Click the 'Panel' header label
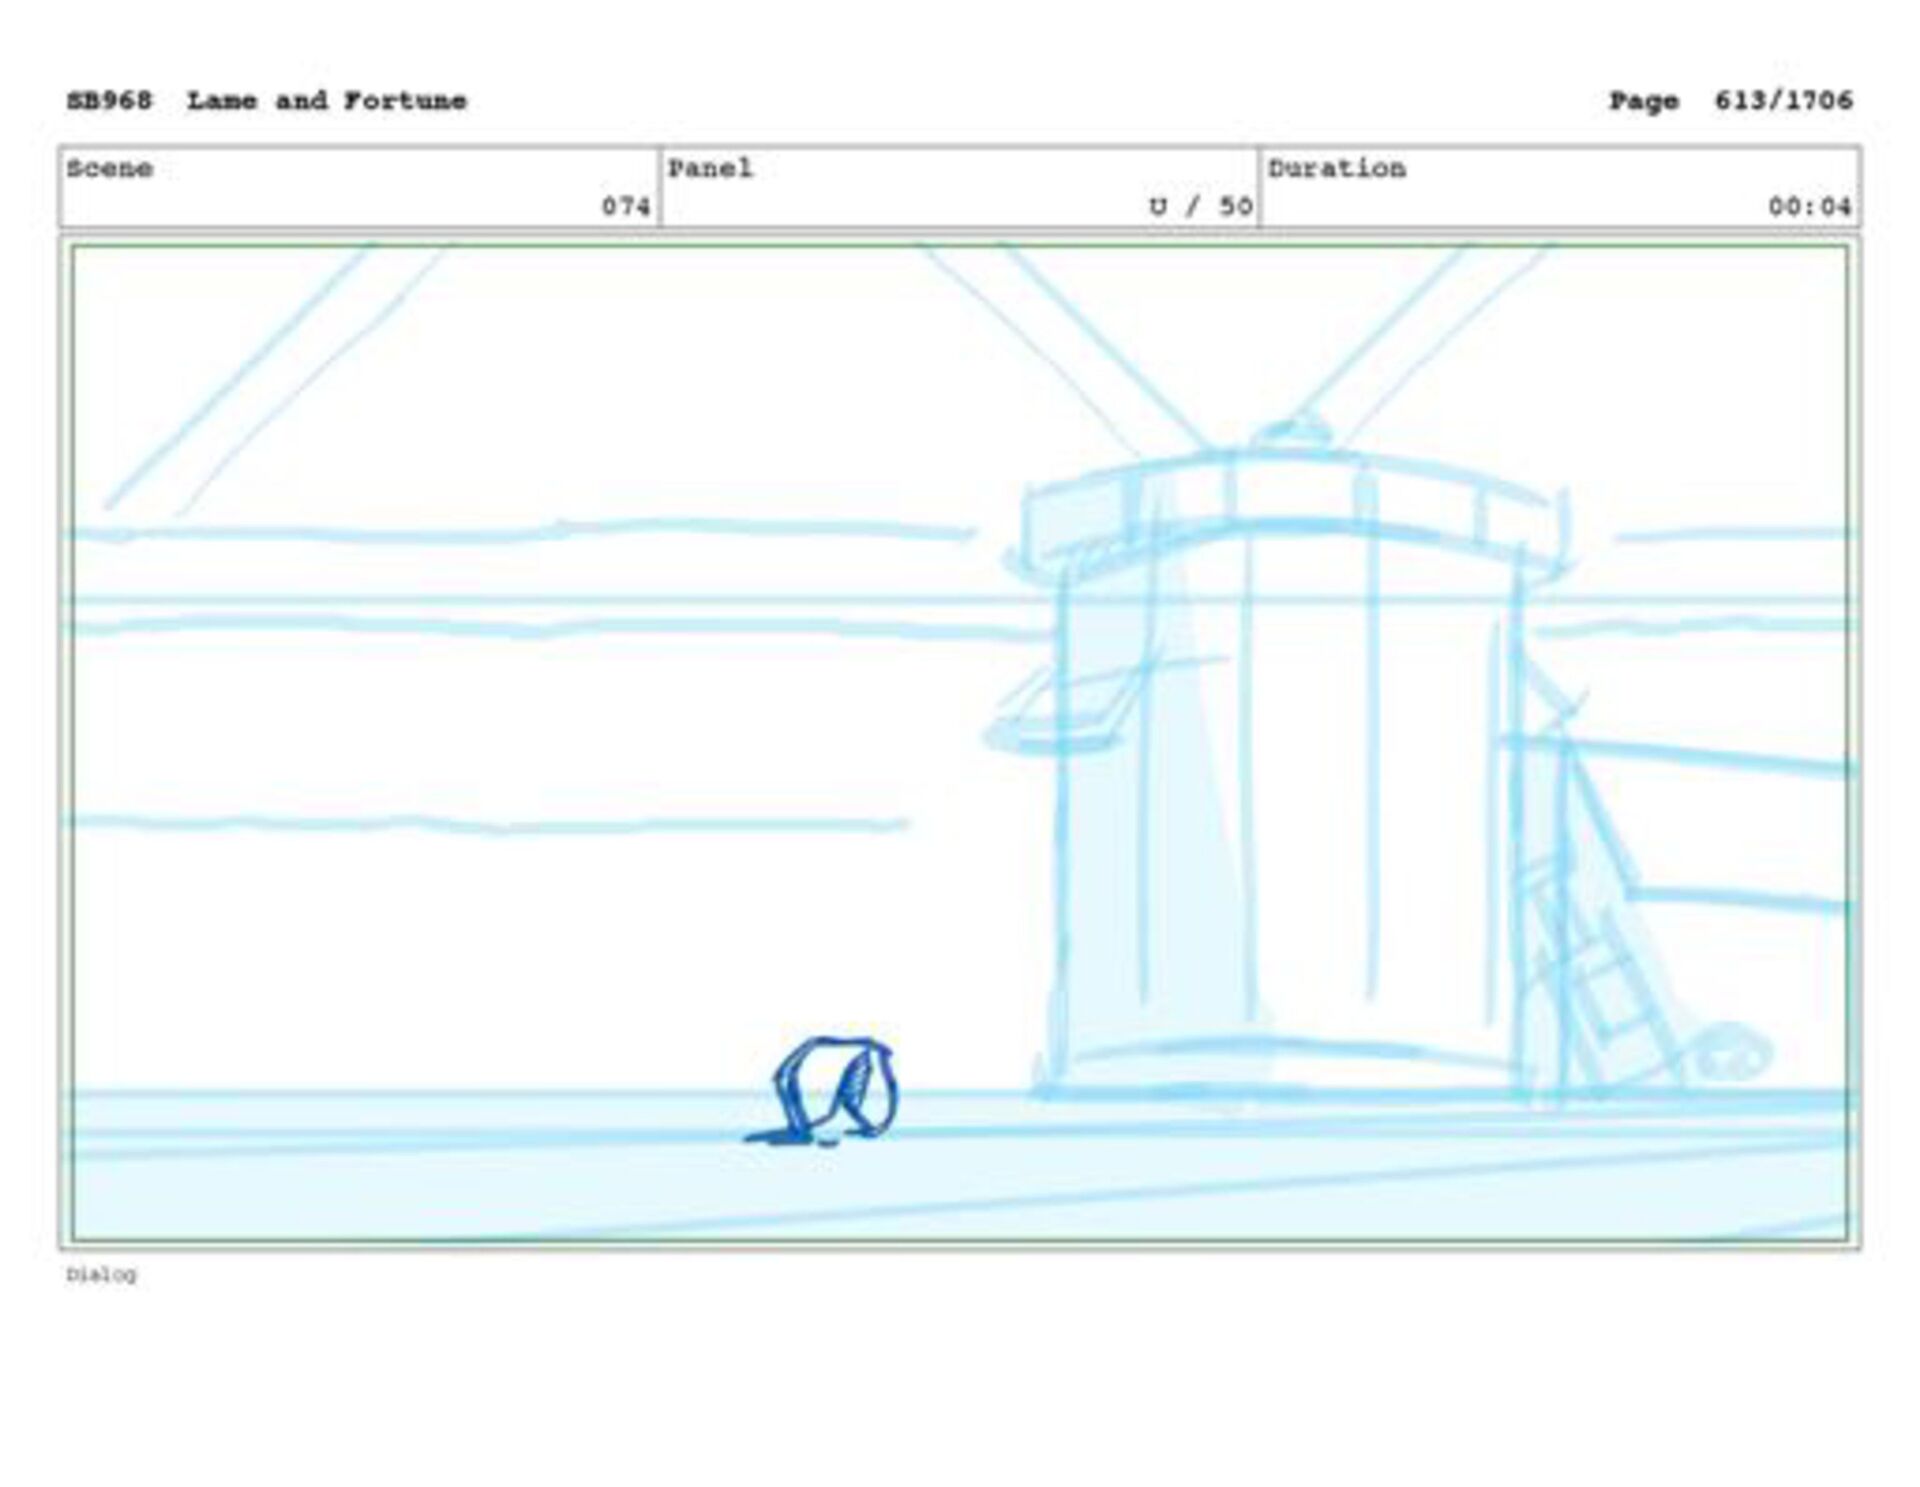The image size is (1920, 1487). [x=710, y=168]
